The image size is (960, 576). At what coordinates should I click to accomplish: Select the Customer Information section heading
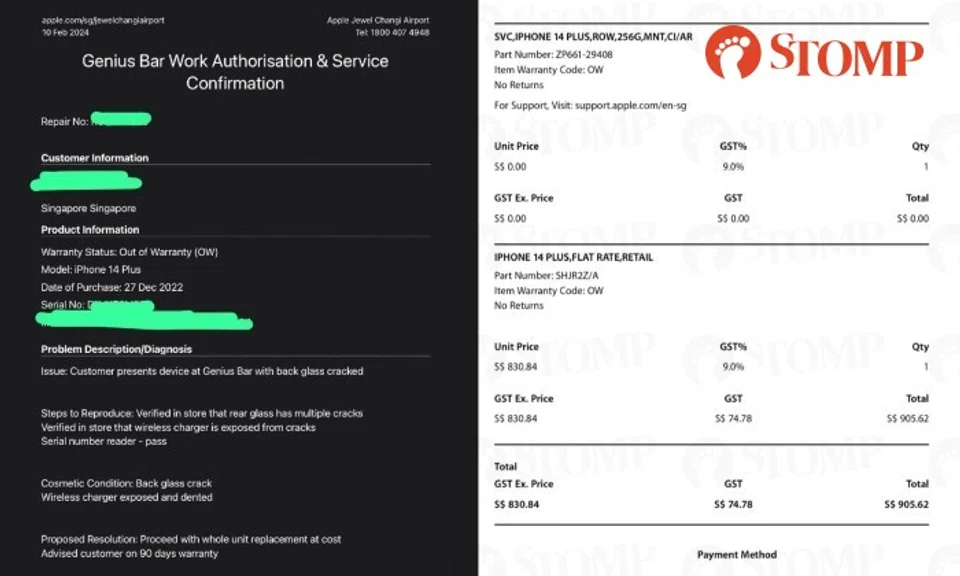(94, 158)
